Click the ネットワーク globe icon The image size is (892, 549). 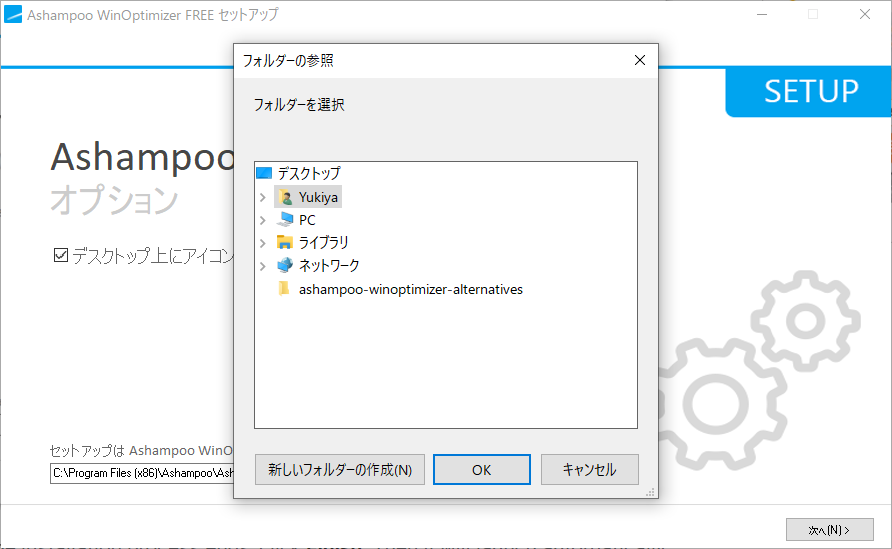click(285, 265)
